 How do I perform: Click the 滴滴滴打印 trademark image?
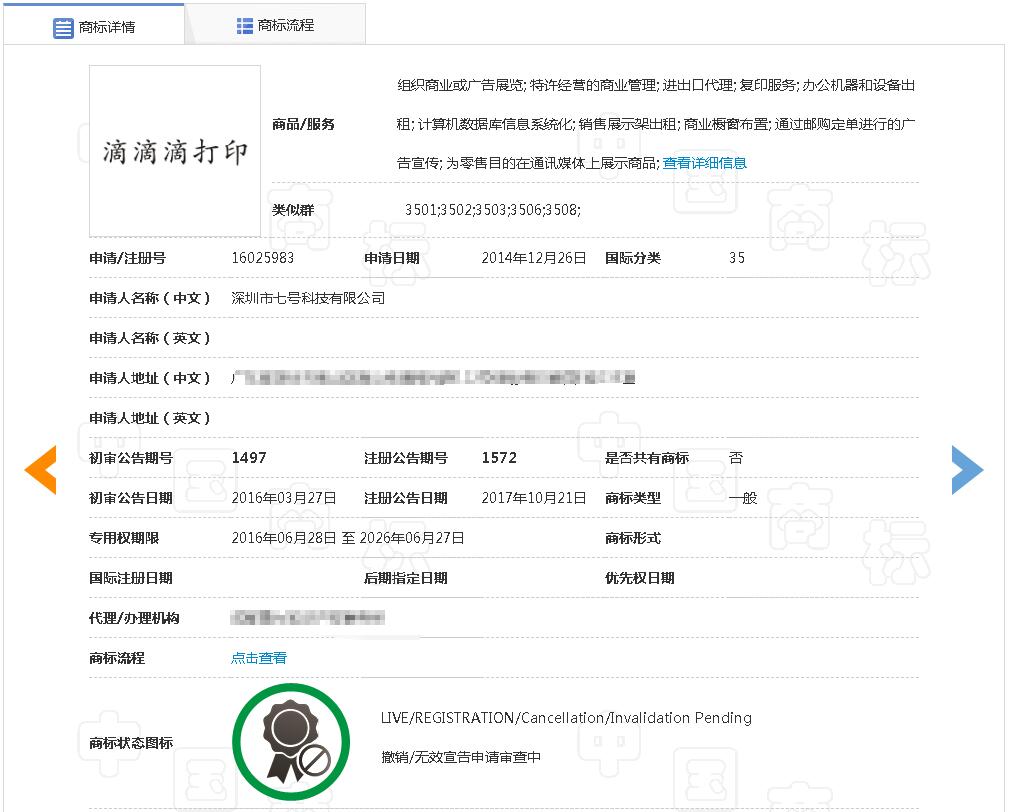[175, 151]
